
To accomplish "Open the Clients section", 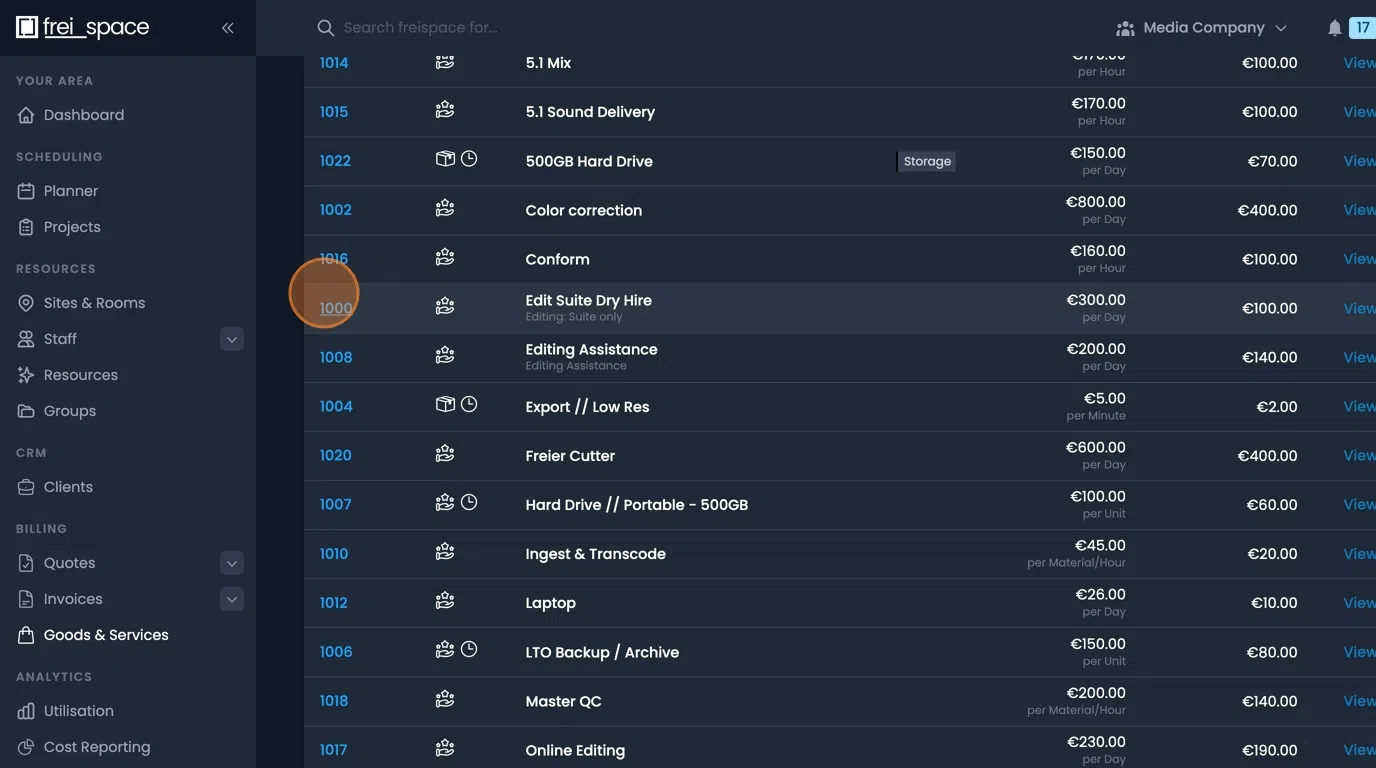I will point(67,486).
